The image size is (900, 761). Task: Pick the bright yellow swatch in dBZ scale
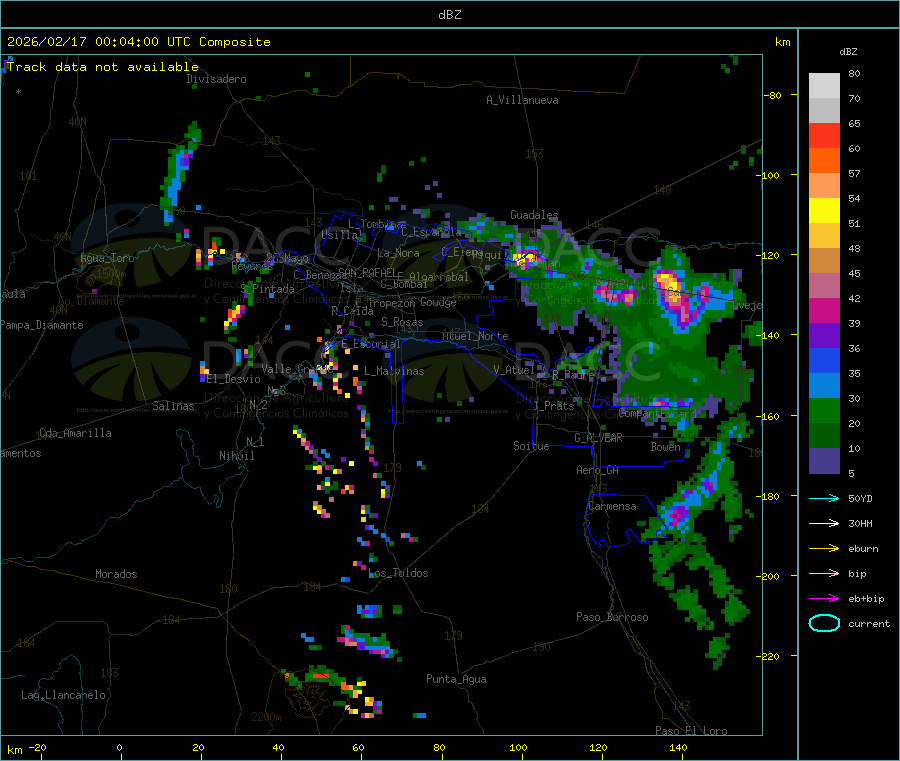tap(824, 211)
